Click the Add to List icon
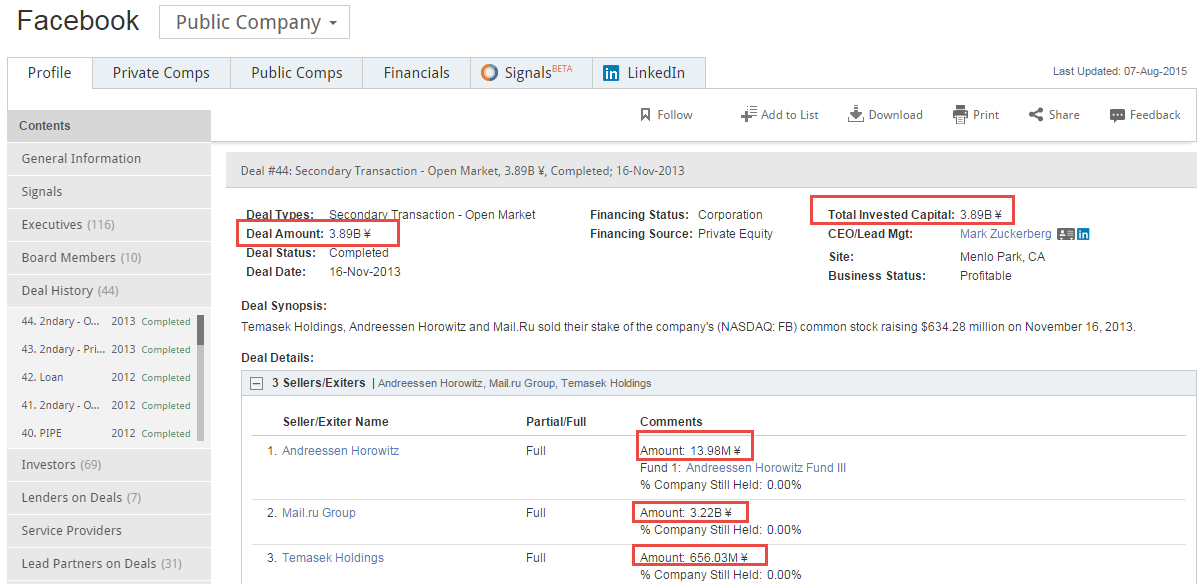Image resolution: width=1201 pixels, height=584 pixels. click(x=748, y=115)
